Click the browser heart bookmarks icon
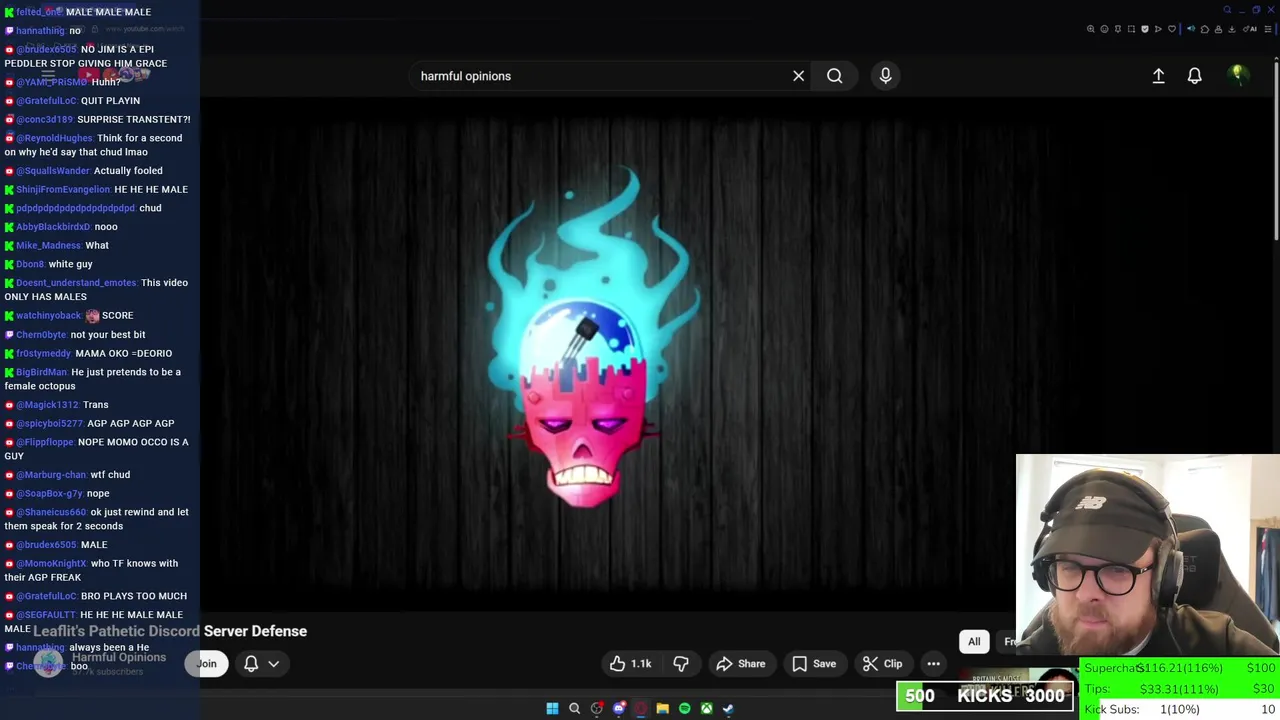Viewport: 1280px width, 720px height. tap(1172, 29)
